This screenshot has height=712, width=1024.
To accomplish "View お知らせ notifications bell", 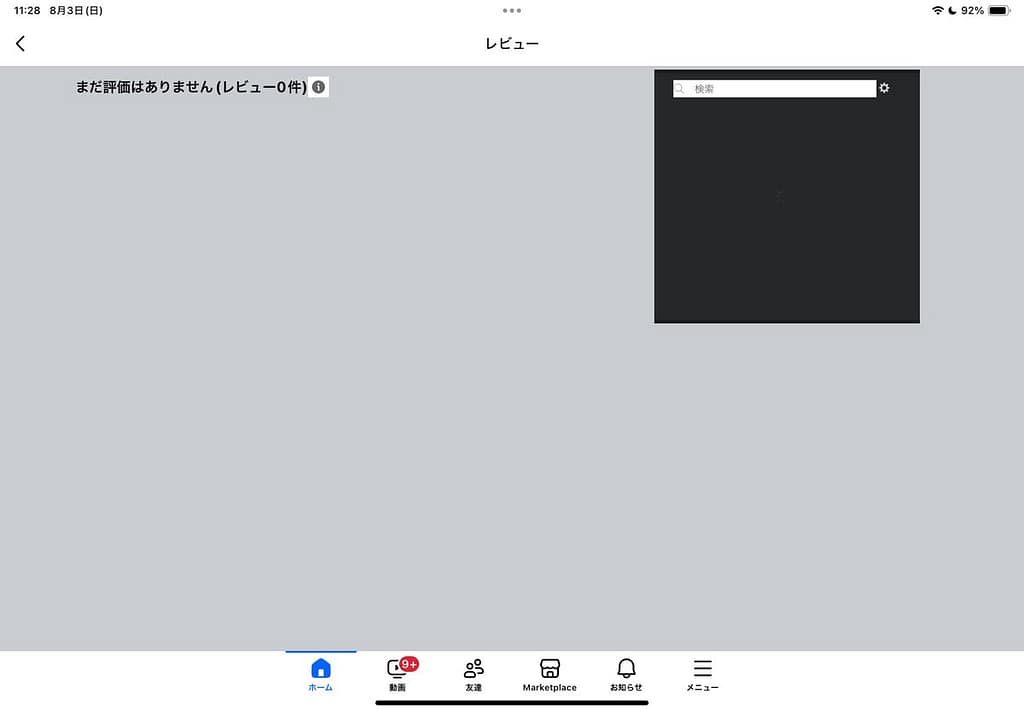I will [x=626, y=675].
